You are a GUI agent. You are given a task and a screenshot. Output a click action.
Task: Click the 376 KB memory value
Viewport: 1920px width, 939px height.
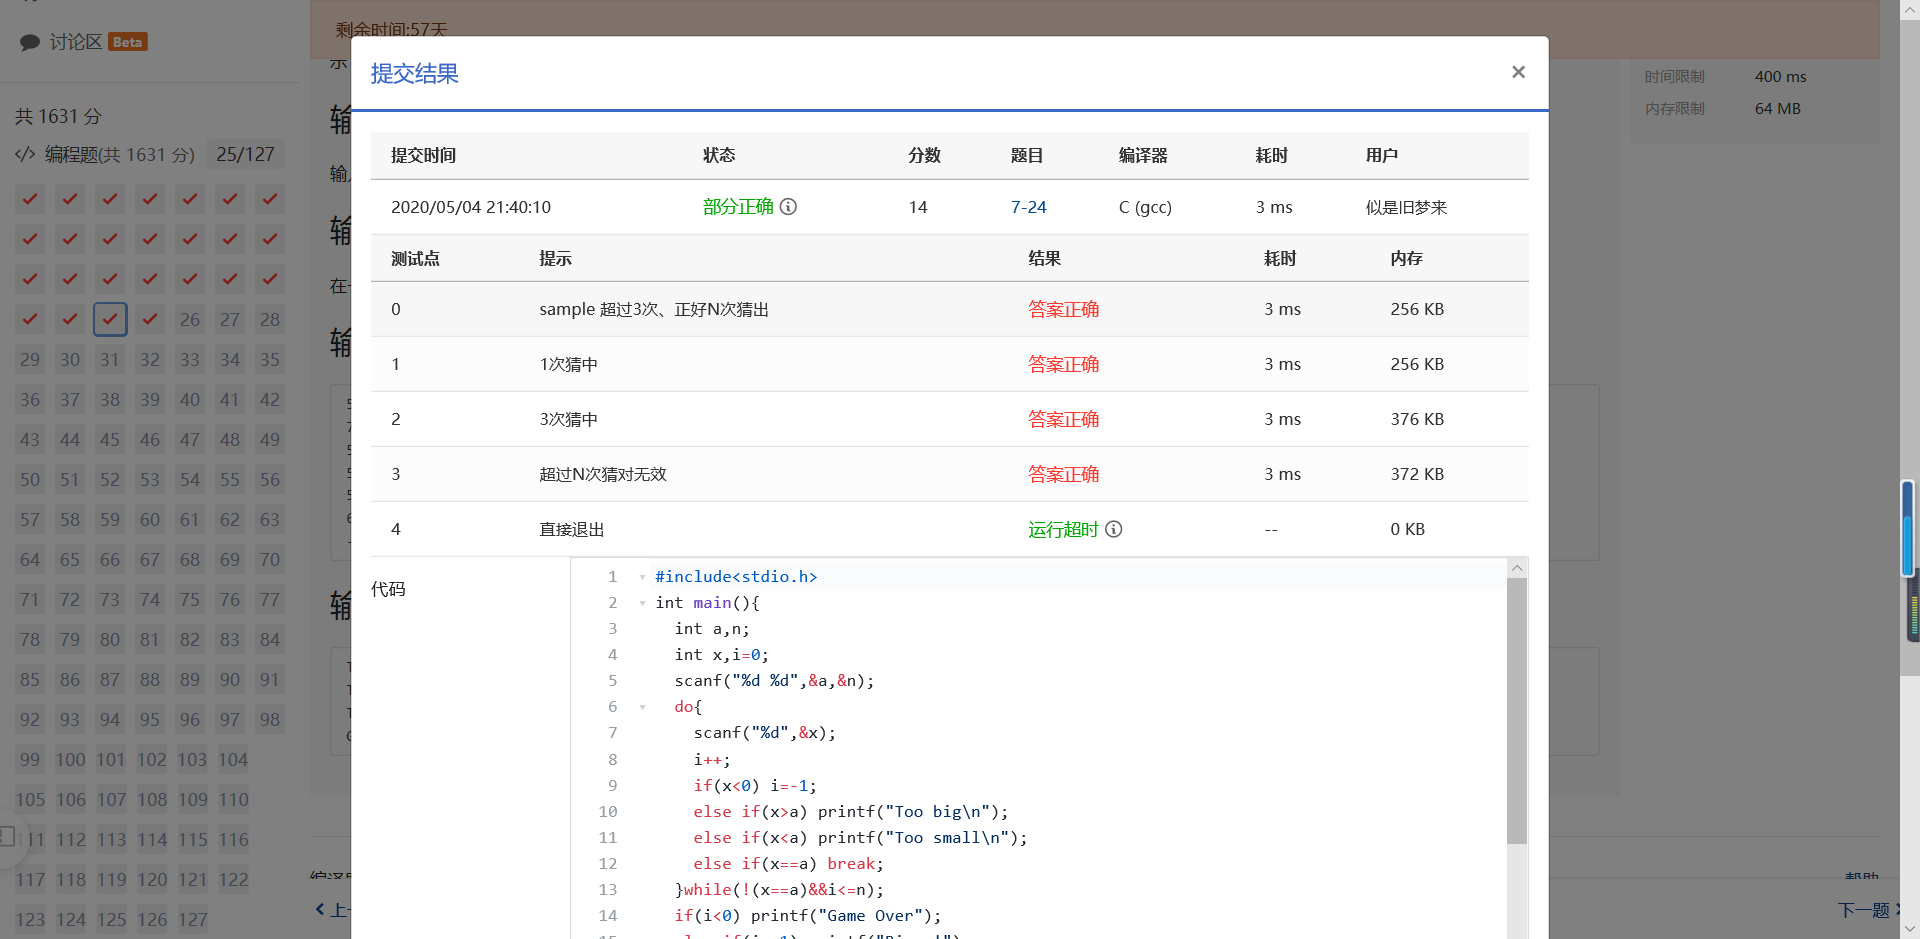pos(1417,419)
